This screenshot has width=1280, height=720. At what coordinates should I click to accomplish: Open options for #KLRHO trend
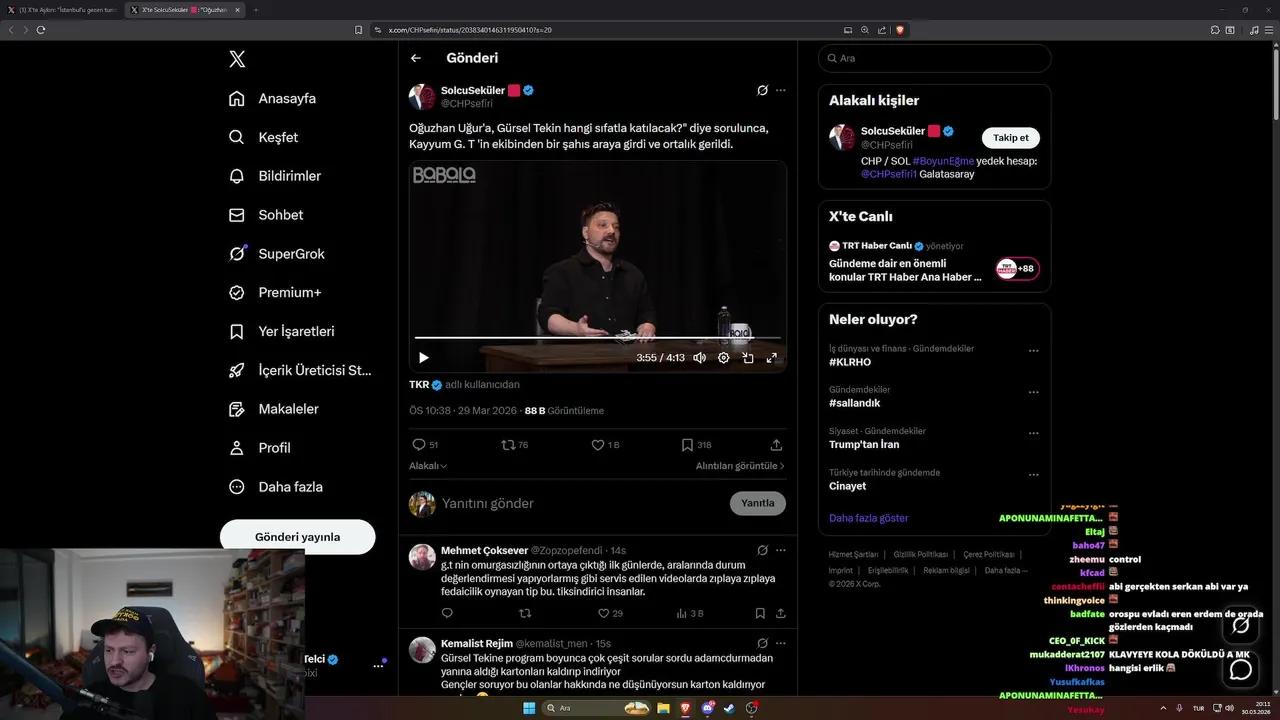(1033, 351)
